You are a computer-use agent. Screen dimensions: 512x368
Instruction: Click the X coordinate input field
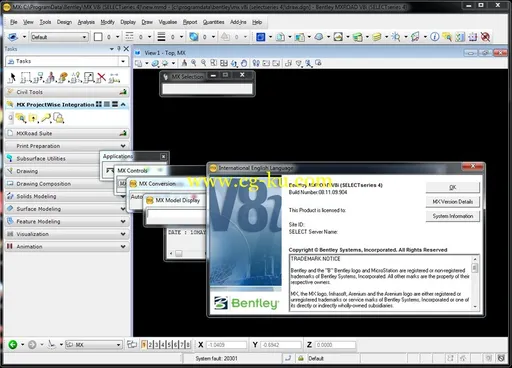(226, 345)
